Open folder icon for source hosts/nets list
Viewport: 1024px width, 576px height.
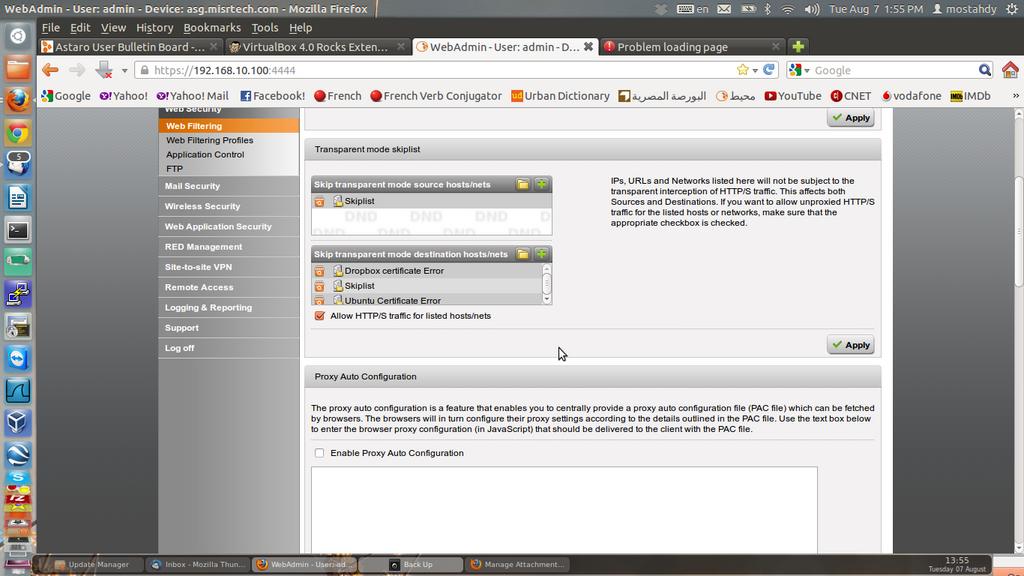point(522,184)
